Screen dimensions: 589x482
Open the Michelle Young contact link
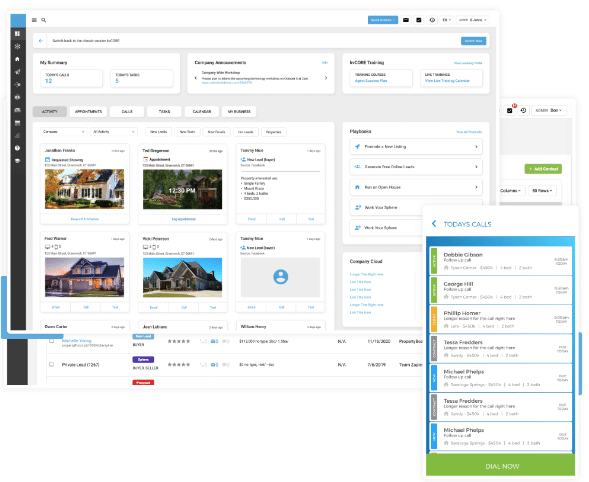click(76, 340)
